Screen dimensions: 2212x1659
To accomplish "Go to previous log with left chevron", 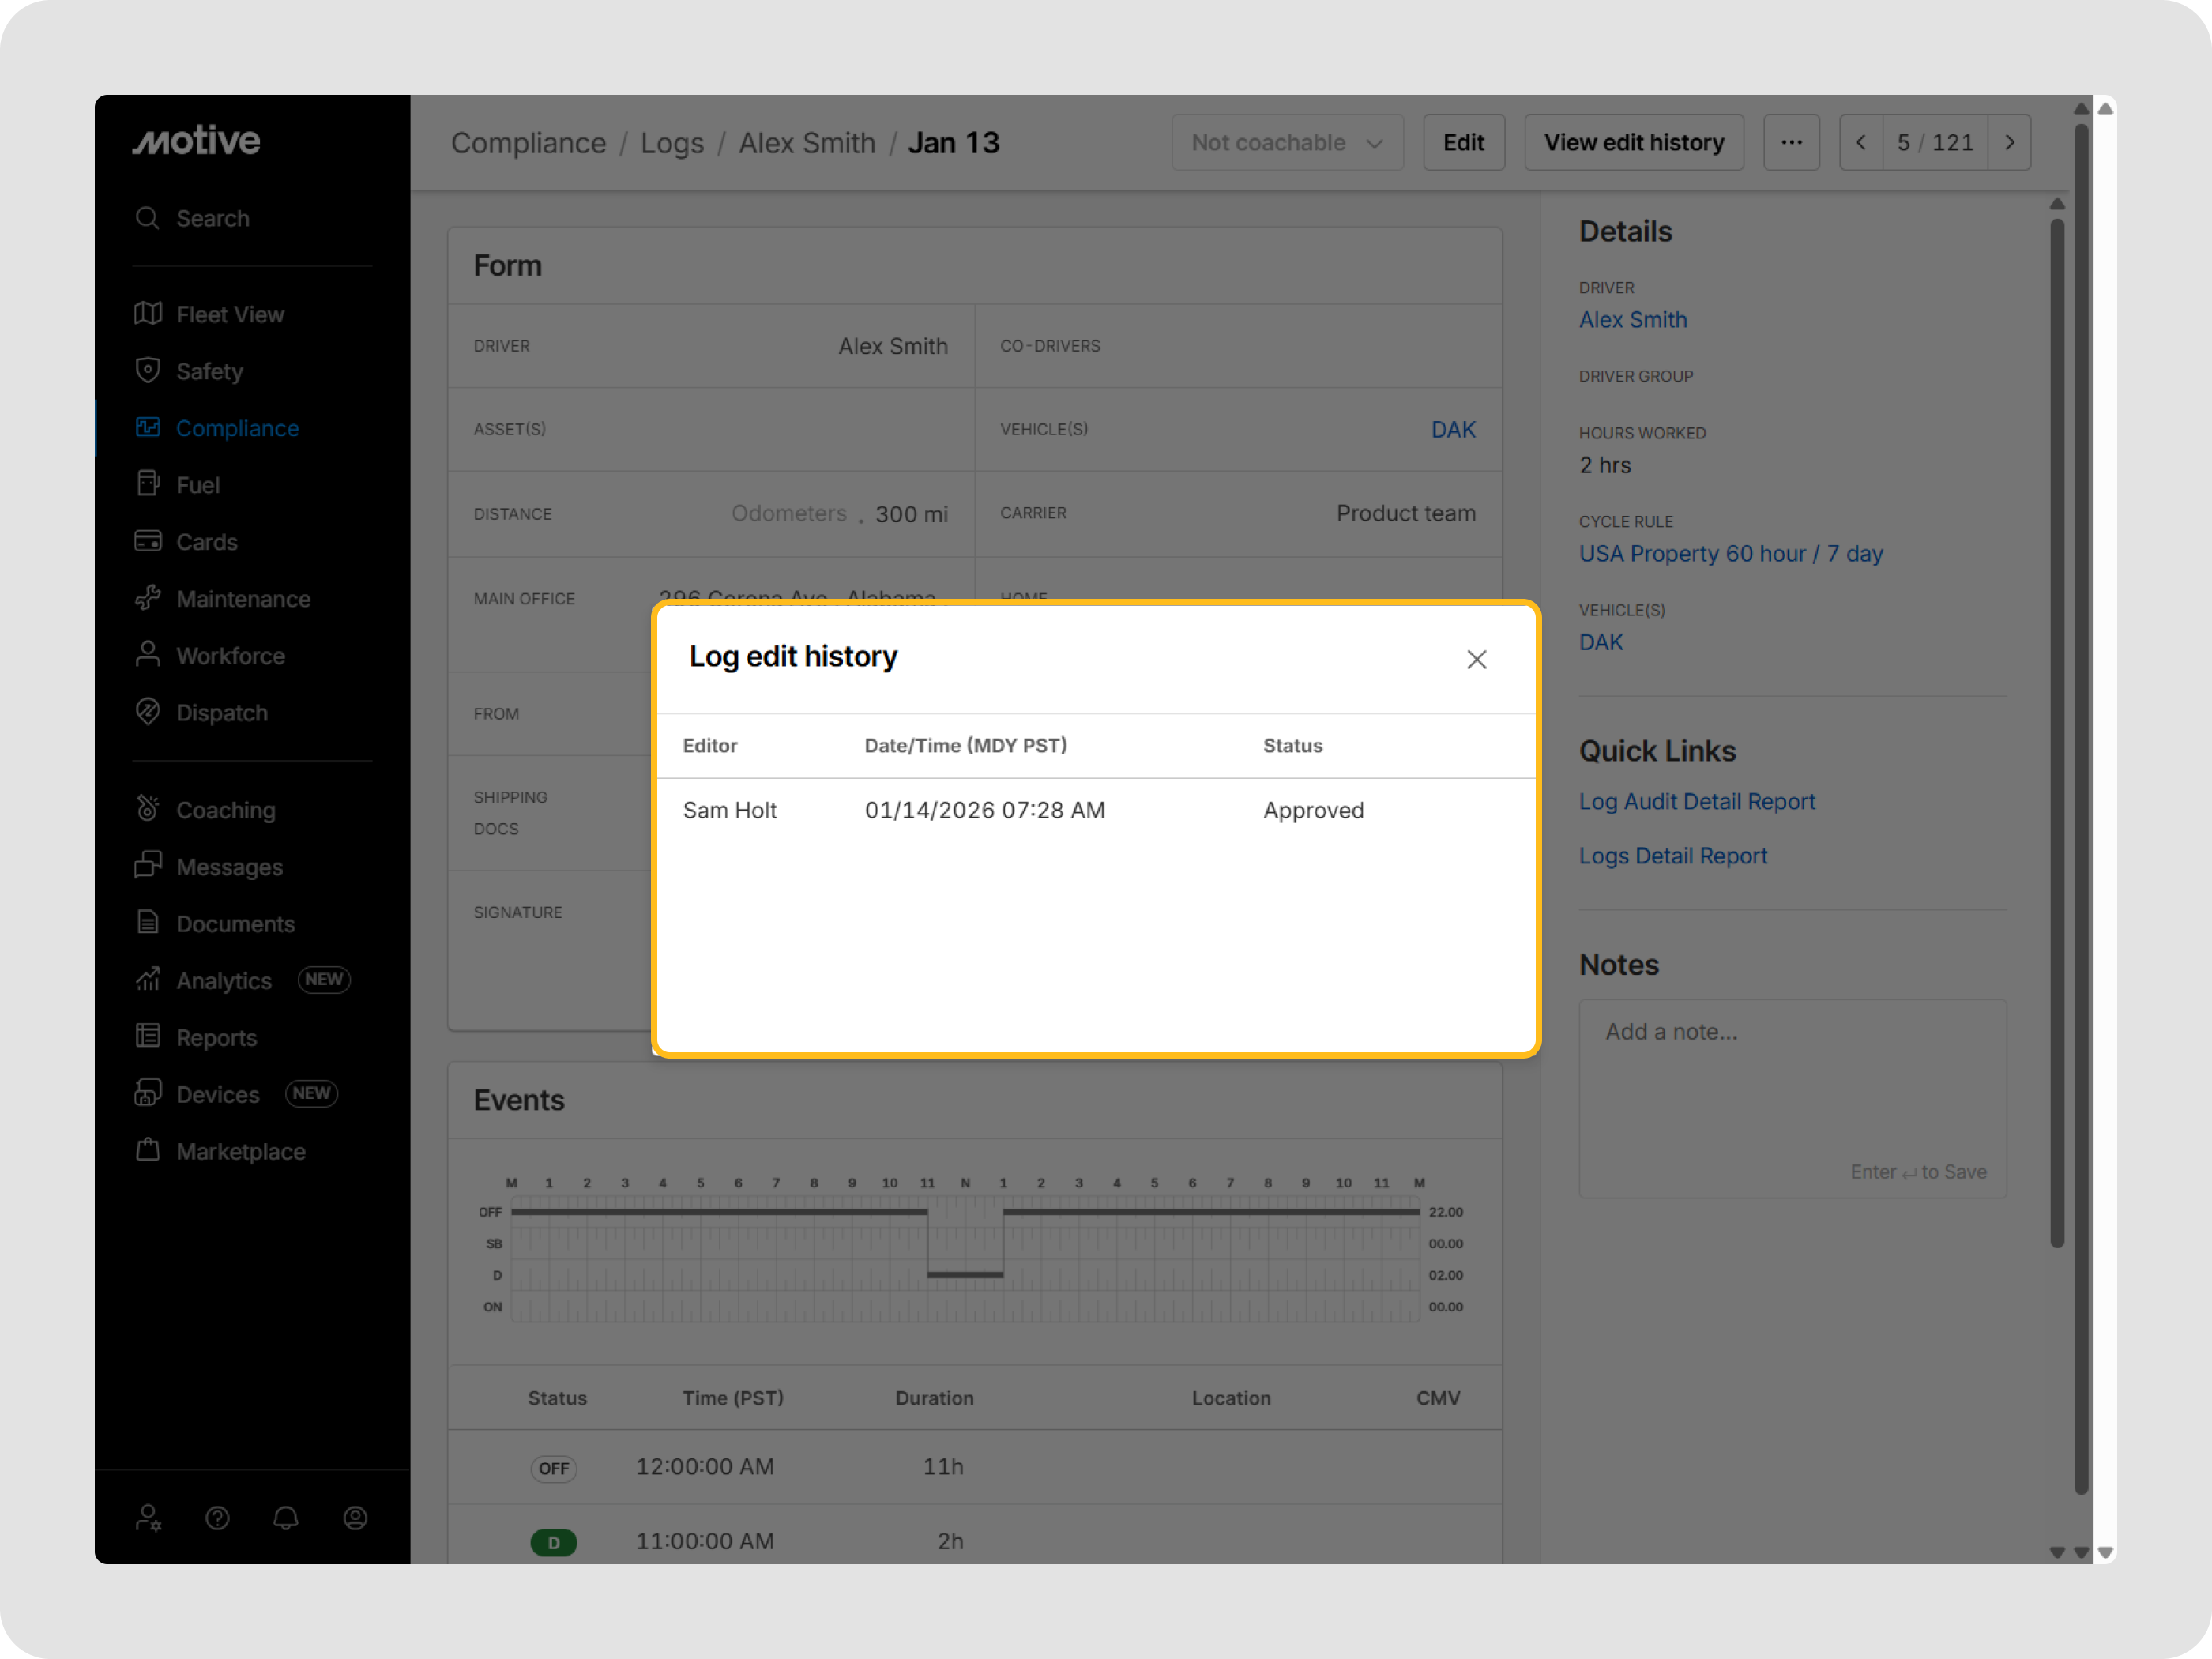I will coord(1861,143).
